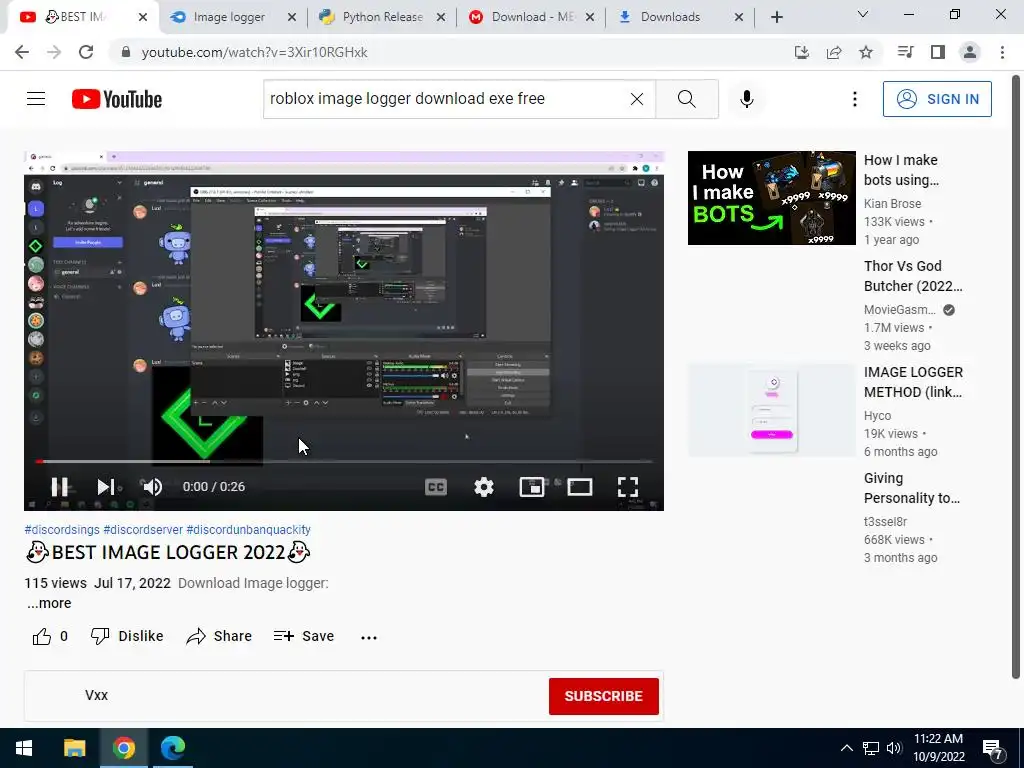Open the taskbar clock and calendar

938,748
